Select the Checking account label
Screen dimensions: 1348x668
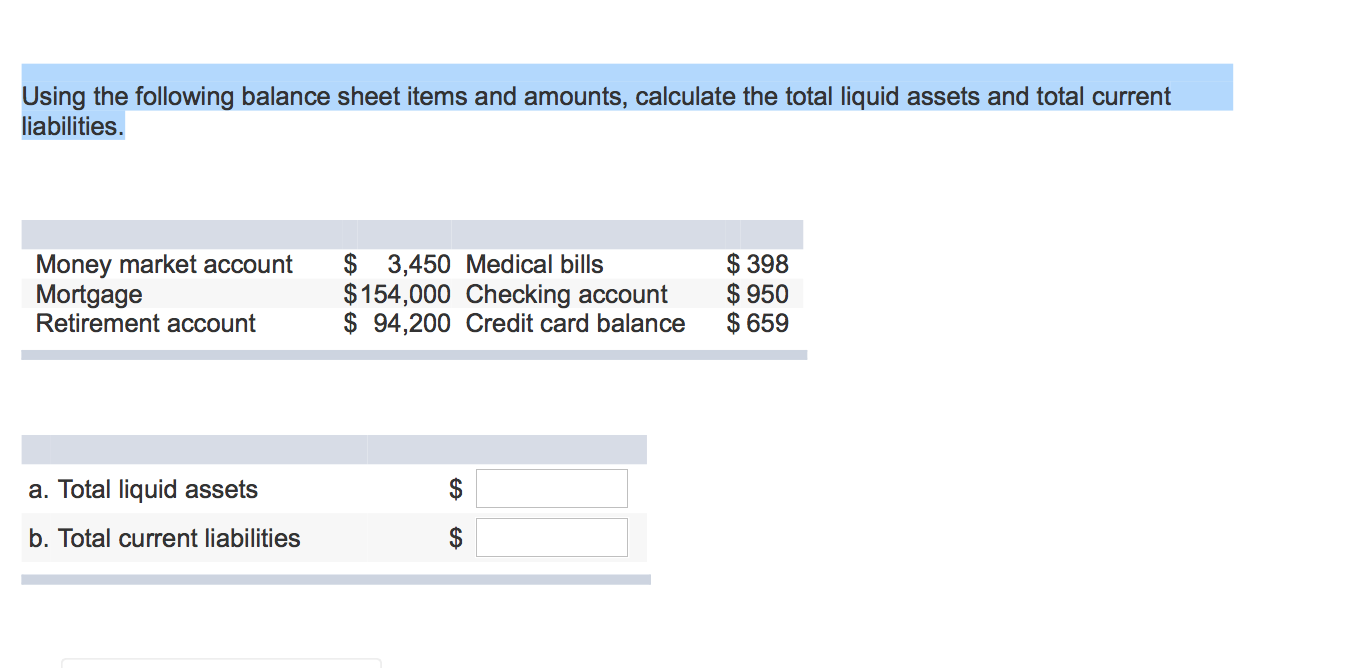566,294
